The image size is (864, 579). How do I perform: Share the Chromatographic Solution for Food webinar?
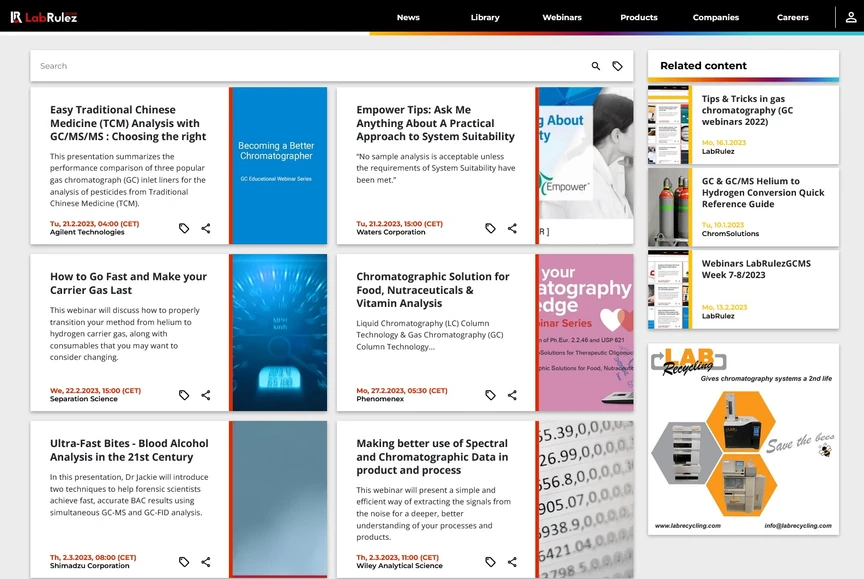[x=512, y=395]
